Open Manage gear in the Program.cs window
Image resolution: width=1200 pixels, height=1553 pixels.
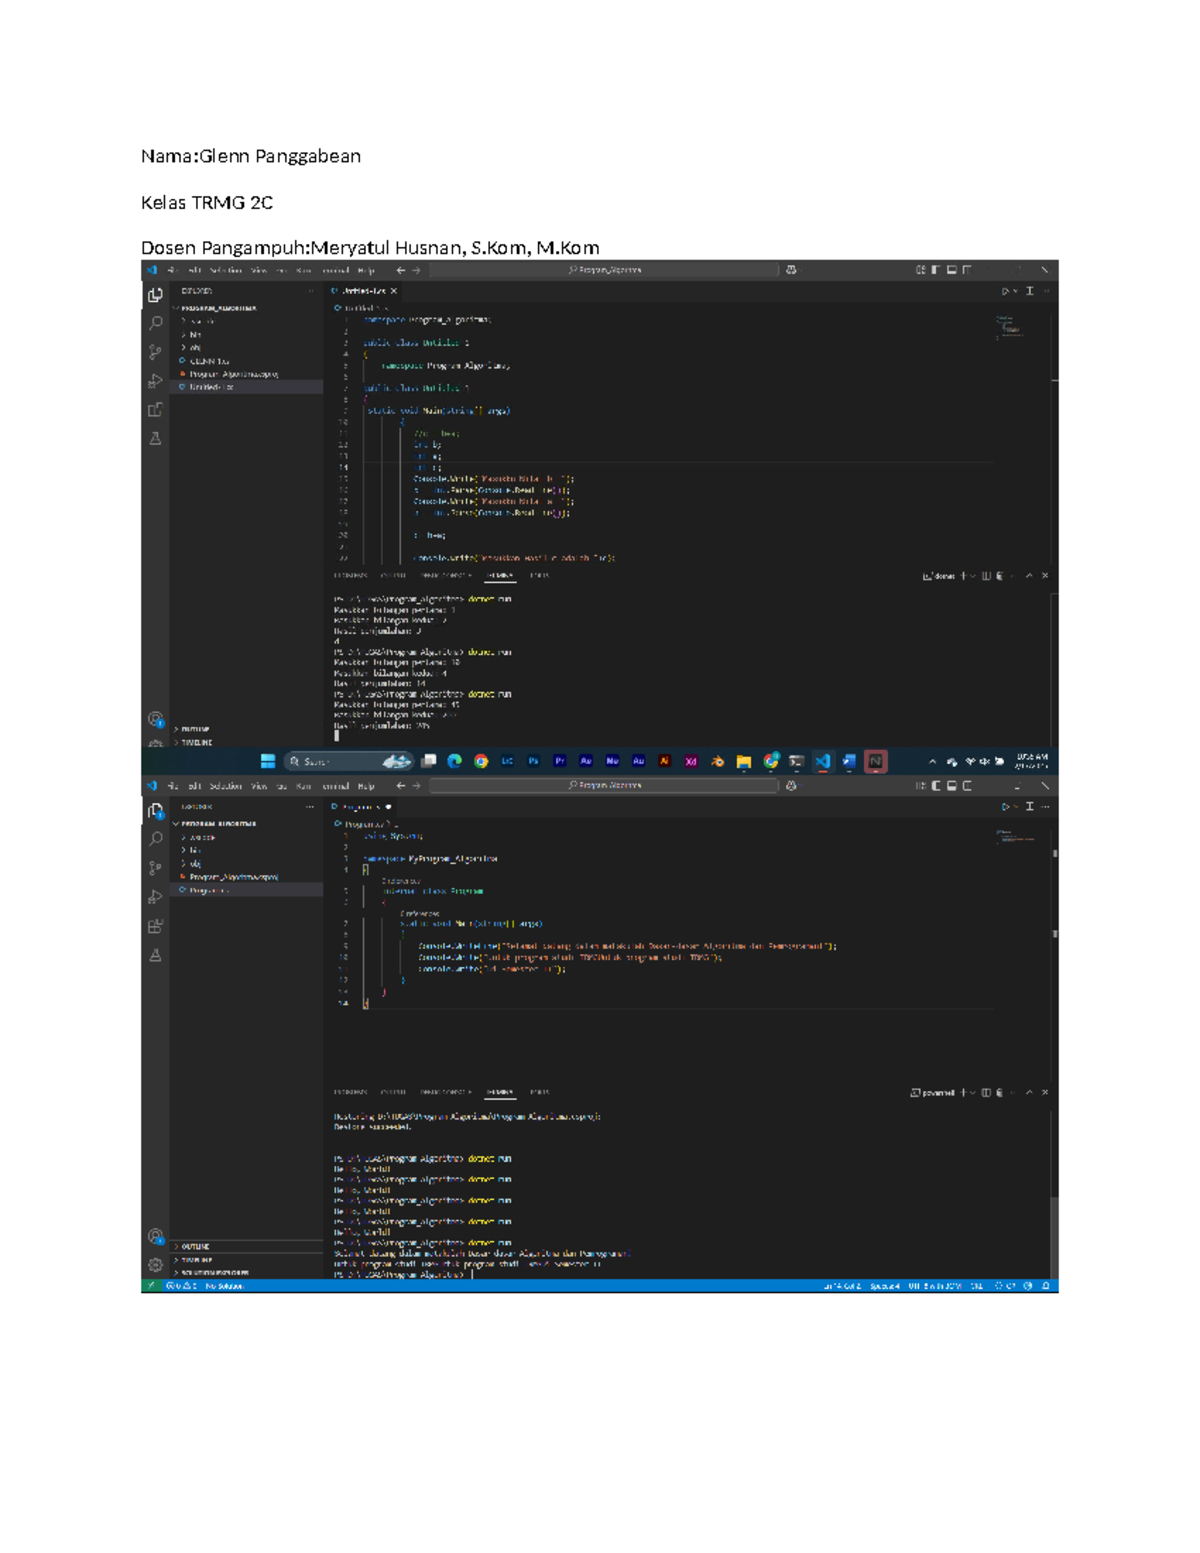(155, 1265)
